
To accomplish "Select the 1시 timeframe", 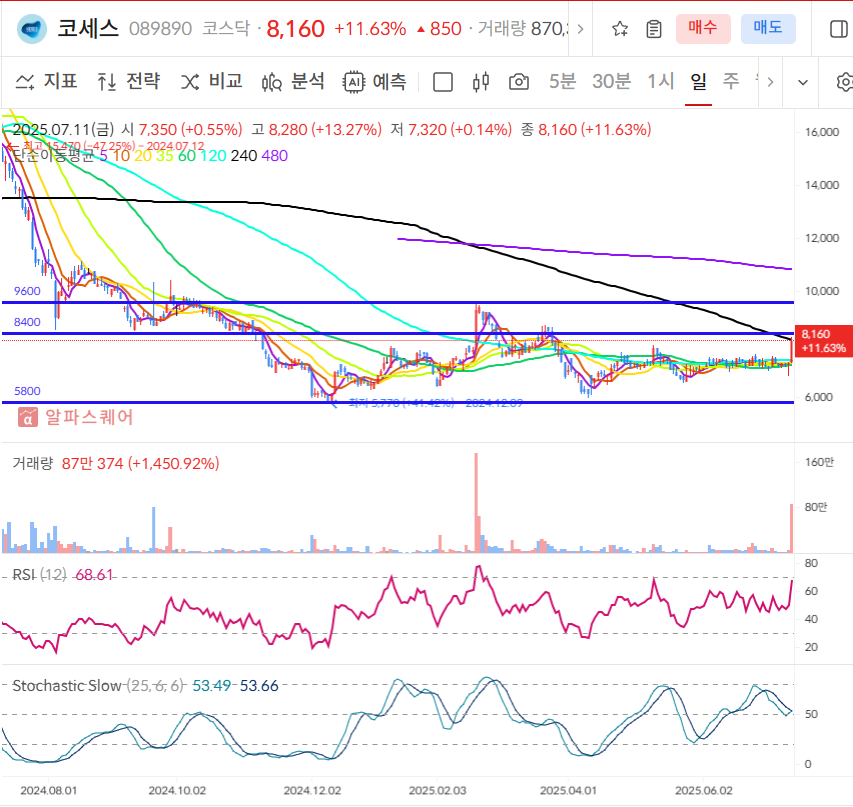I will 660,82.
